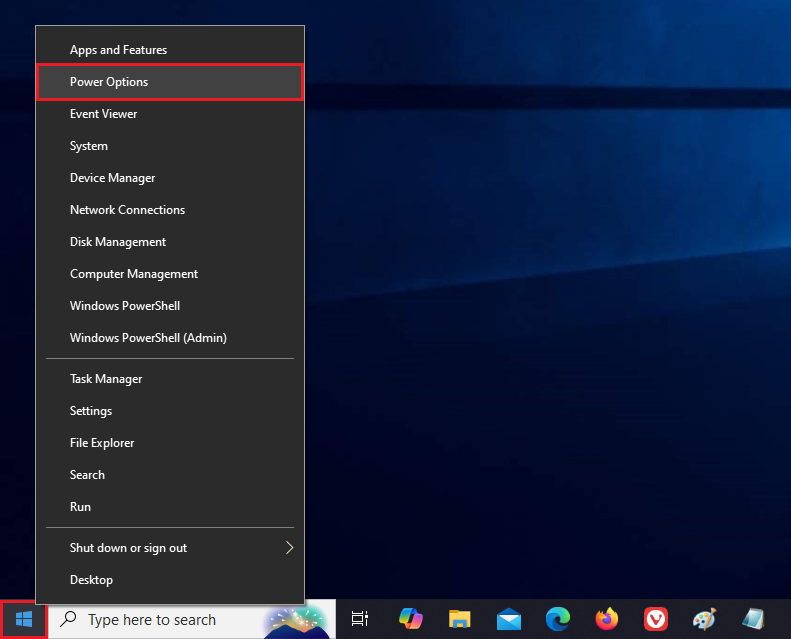The image size is (791, 639).
Task: Open the Mail app on taskbar
Action: (508, 619)
